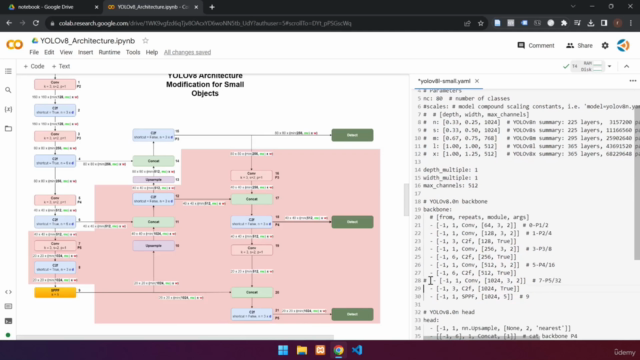Open the Comment panel
640x360 pixels.
coord(536,45)
